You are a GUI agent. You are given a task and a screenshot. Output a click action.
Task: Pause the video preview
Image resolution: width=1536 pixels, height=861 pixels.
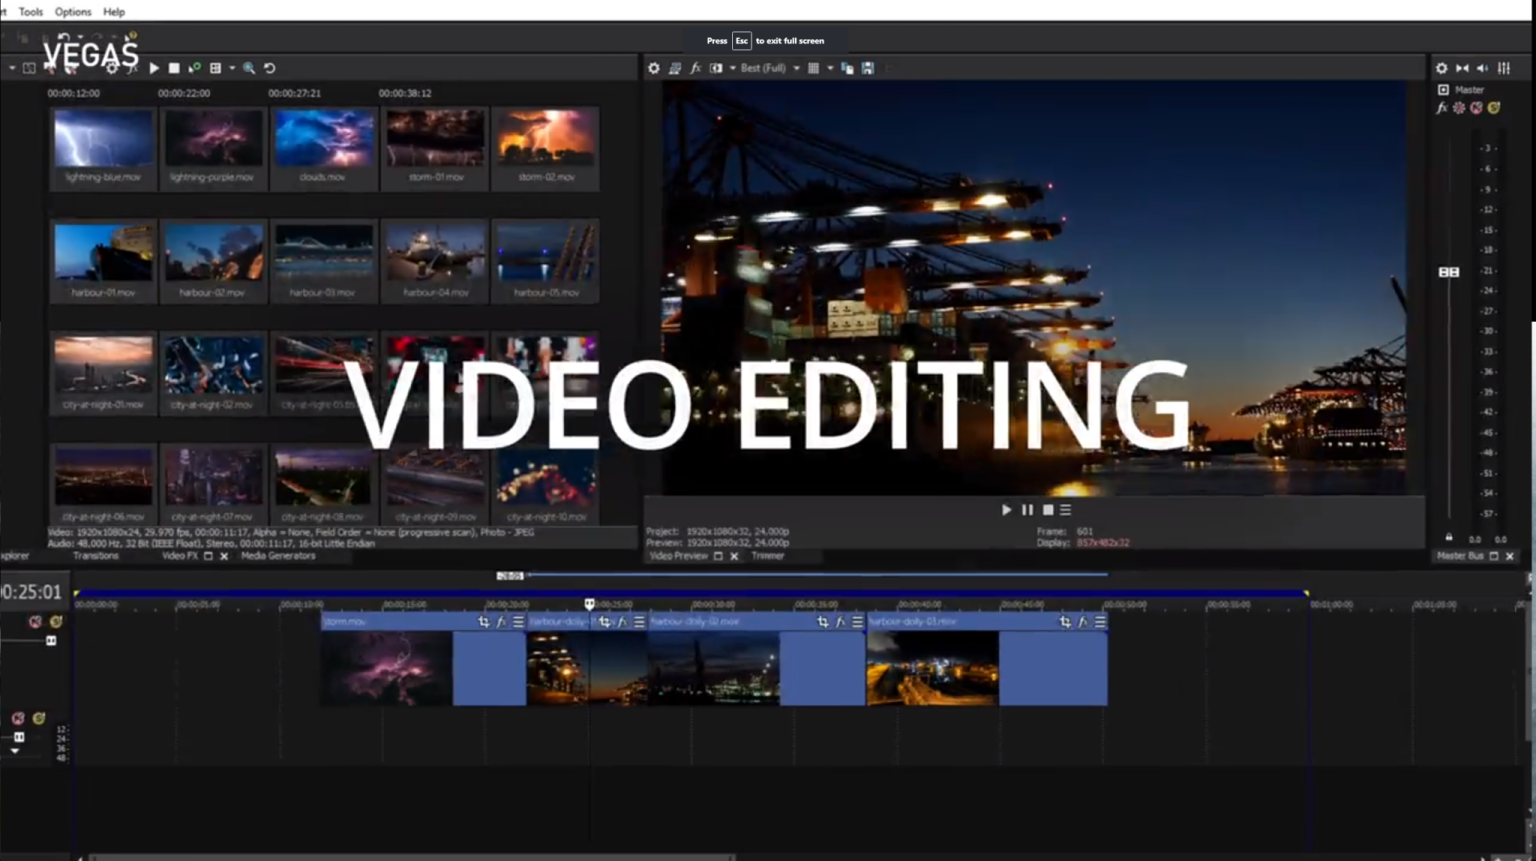[1027, 510]
